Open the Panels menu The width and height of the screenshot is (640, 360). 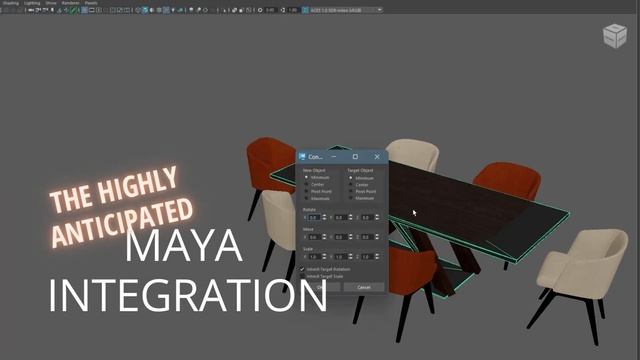91,3
